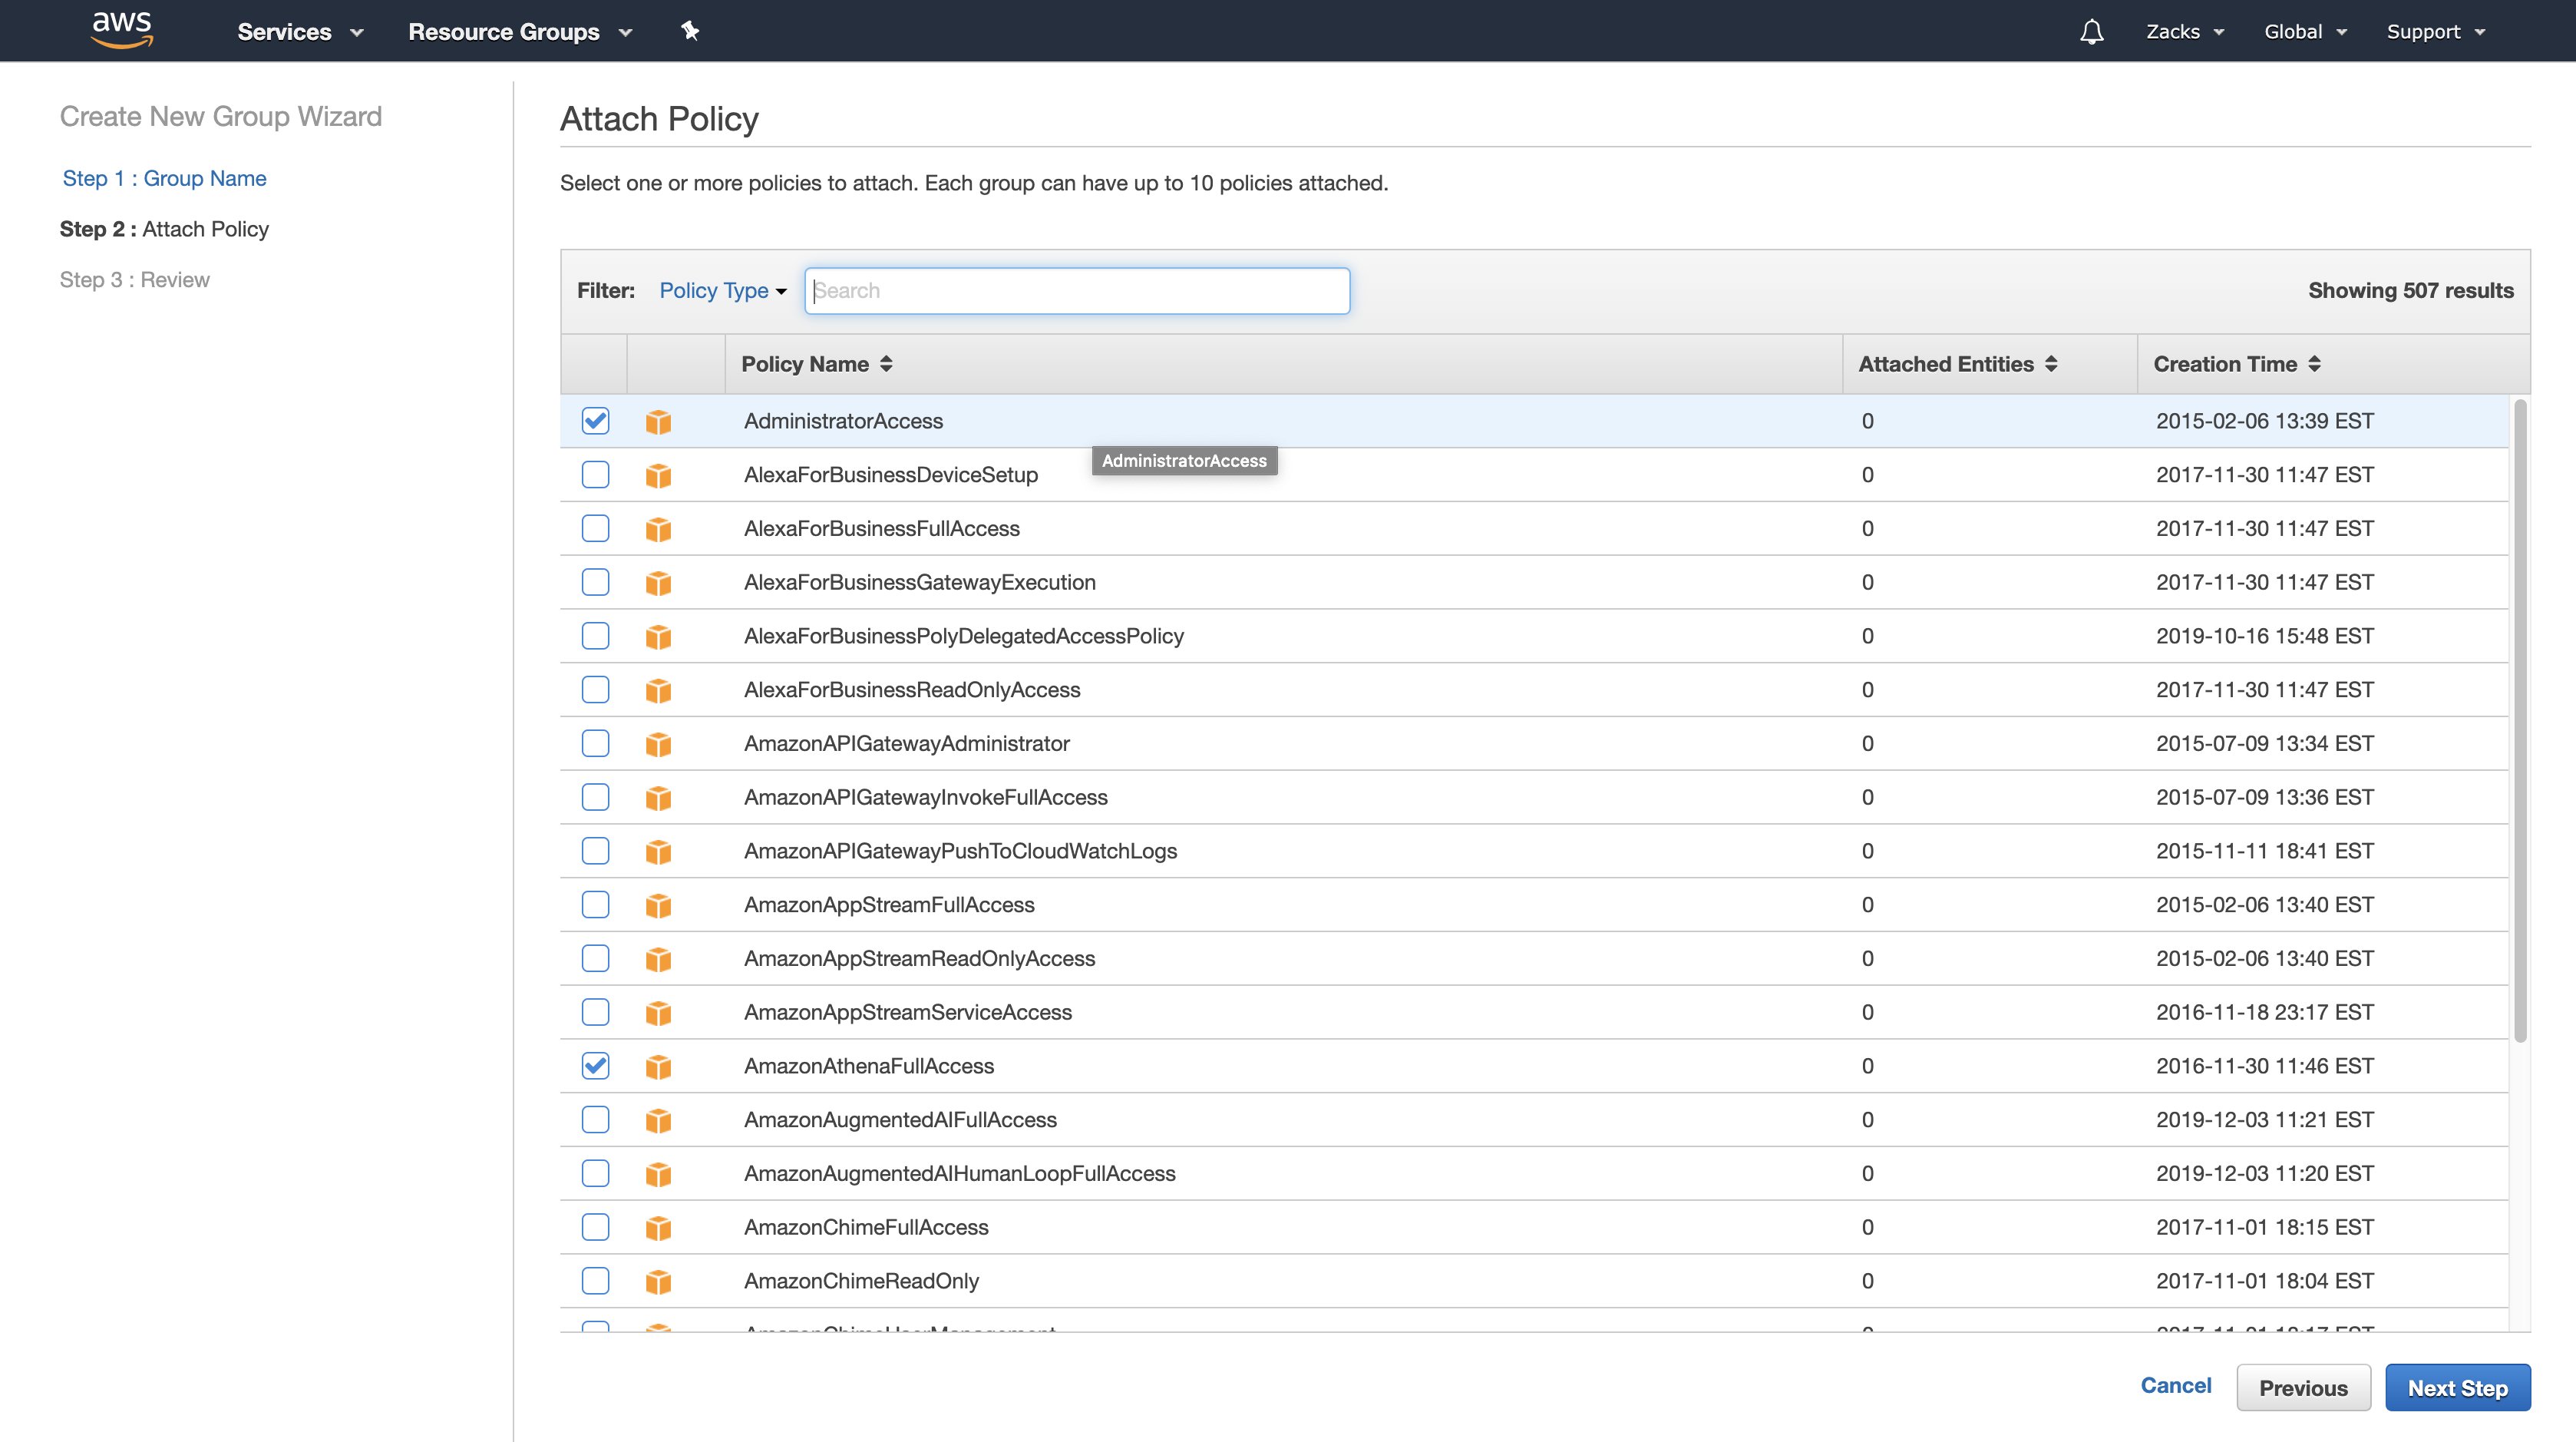The height and width of the screenshot is (1442, 2576).
Task: Click the policy list vertical scrollbar
Action: (x=2520, y=720)
